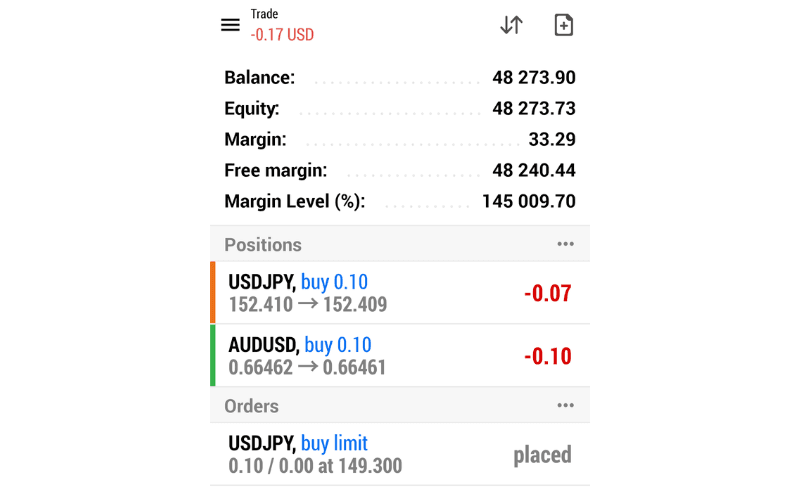Image resolution: width=800 pixels, height=500 pixels.
Task: Click the Orders section header
Action: coord(251,406)
